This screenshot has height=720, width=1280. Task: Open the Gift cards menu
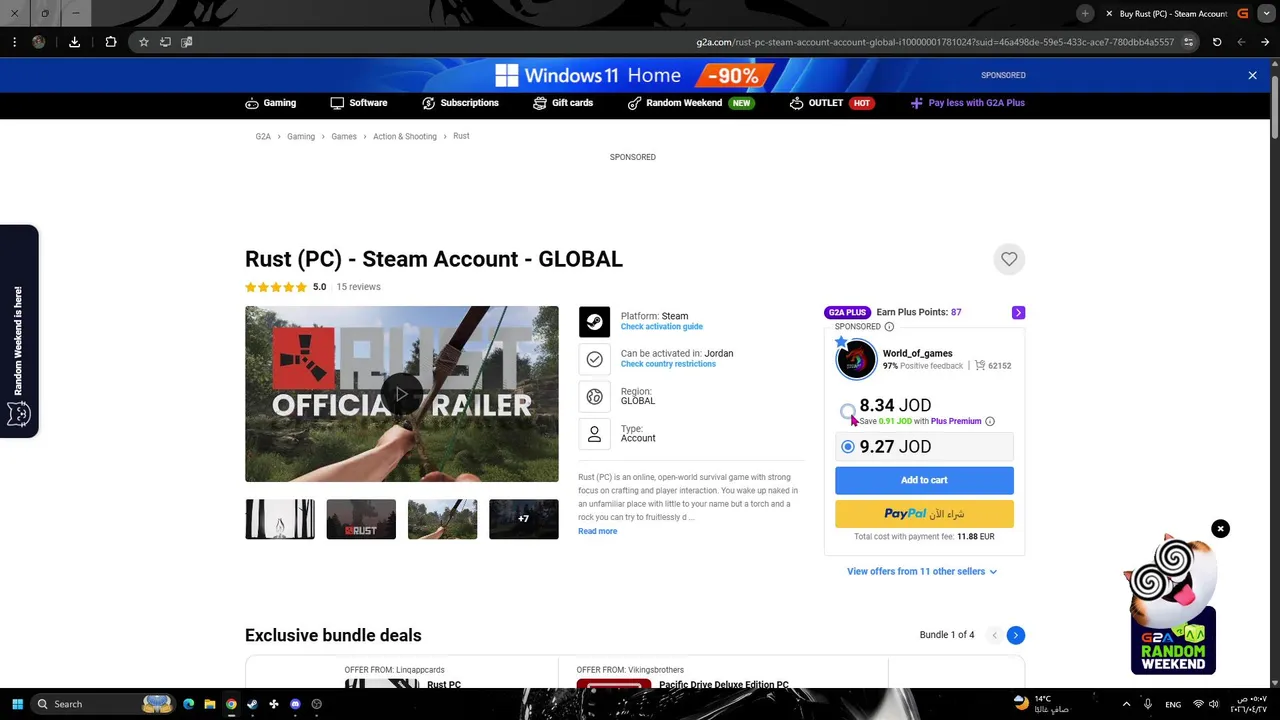(563, 103)
